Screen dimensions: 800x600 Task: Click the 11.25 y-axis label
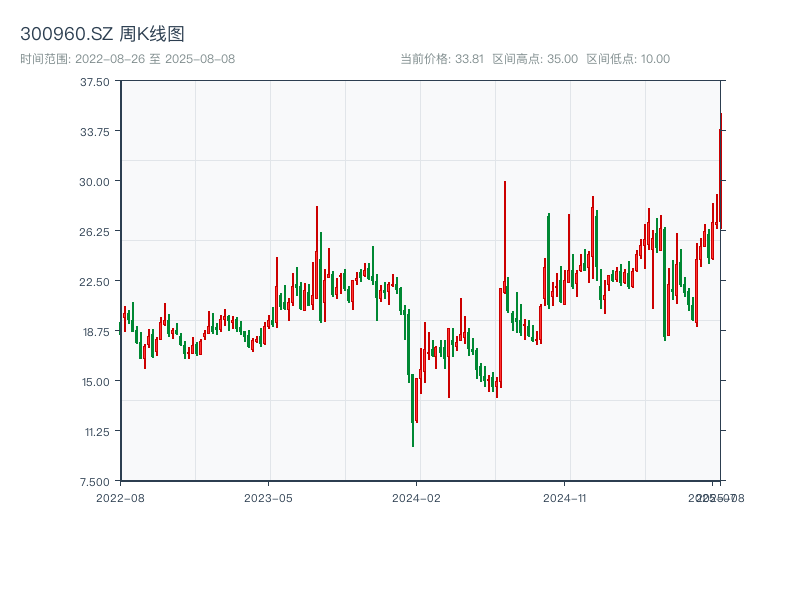(x=95, y=432)
